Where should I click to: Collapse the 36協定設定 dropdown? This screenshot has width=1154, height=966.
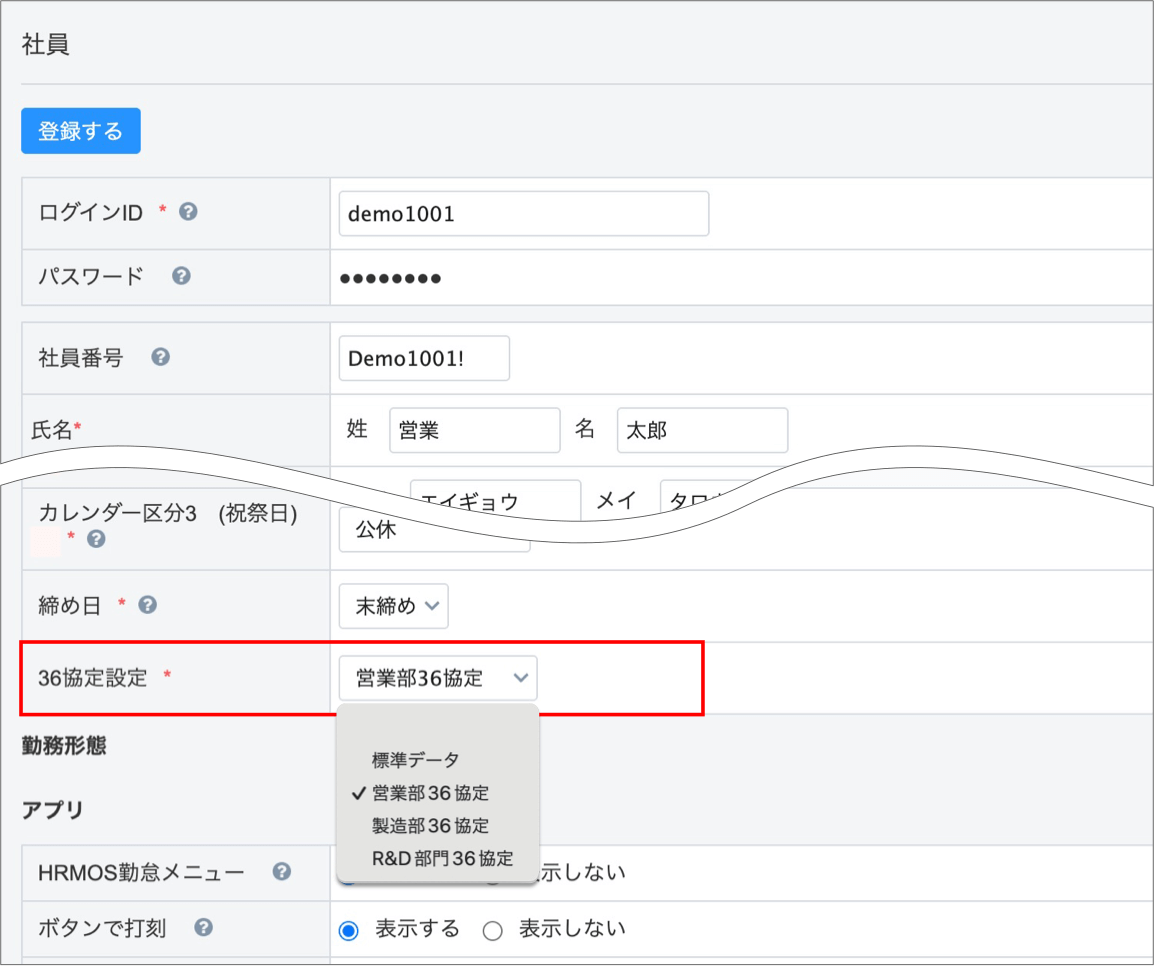click(437, 678)
